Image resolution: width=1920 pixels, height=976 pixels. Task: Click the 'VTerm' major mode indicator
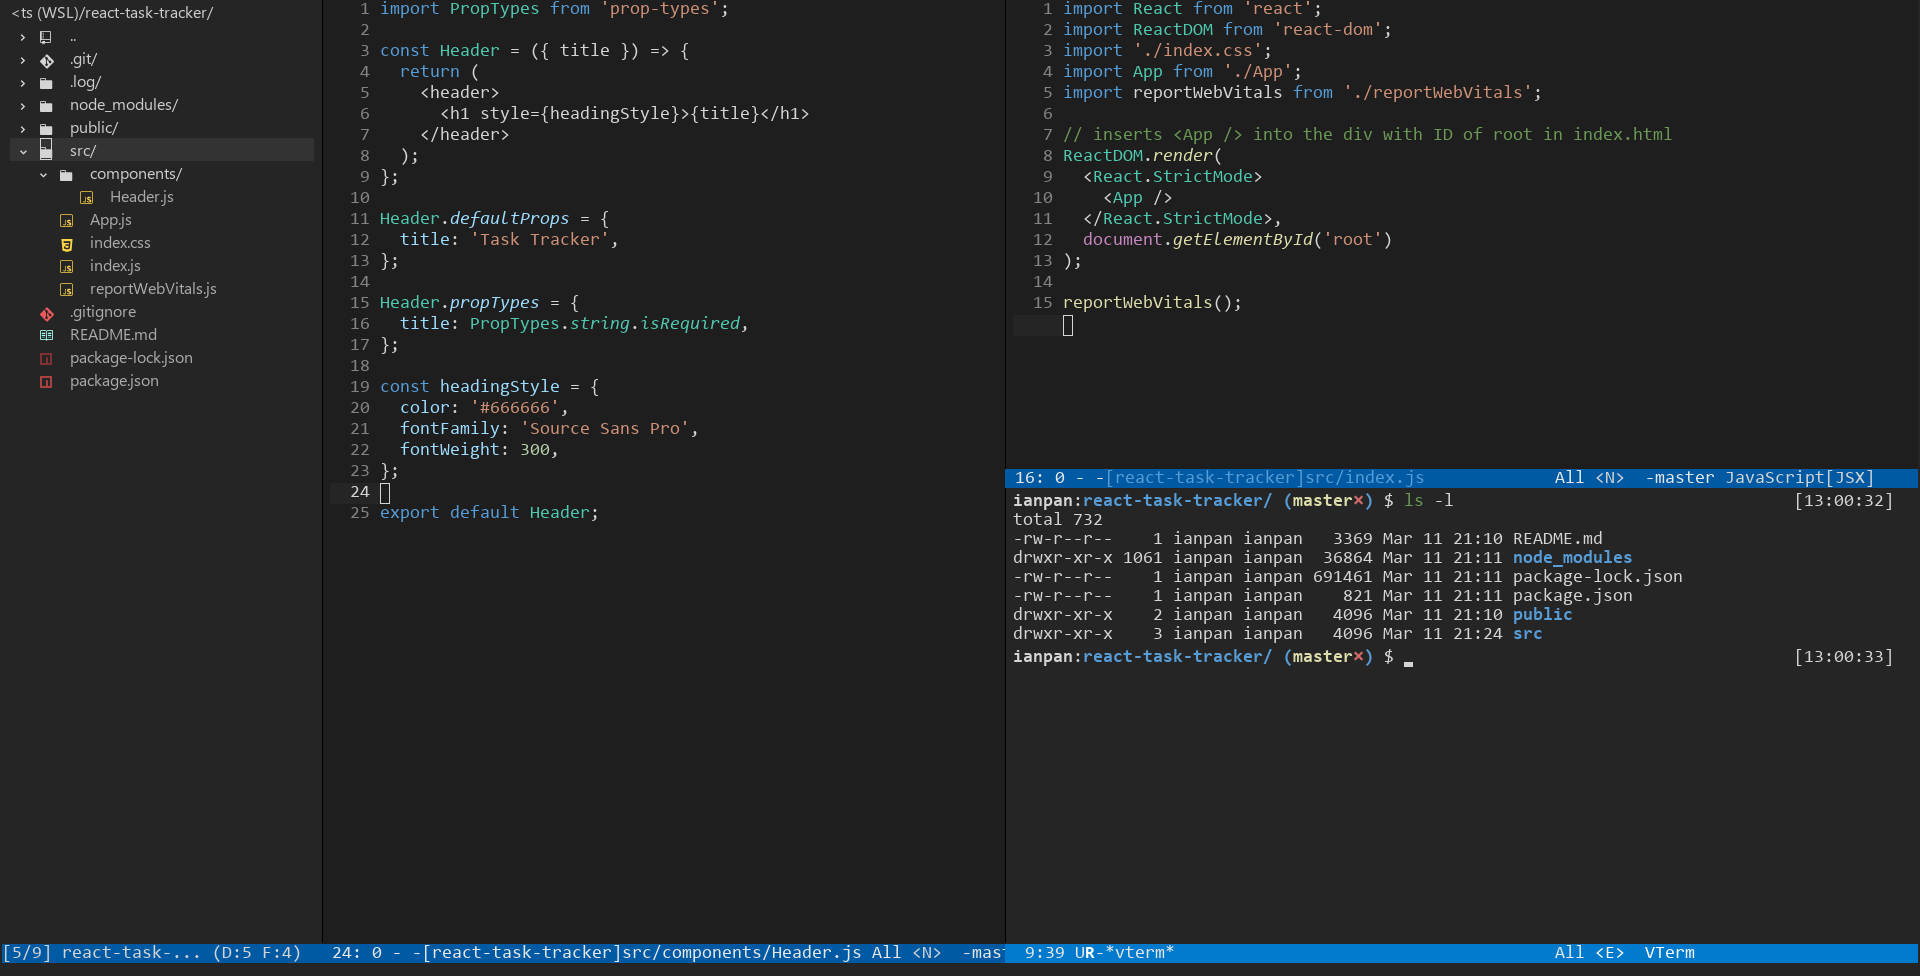1669,953
